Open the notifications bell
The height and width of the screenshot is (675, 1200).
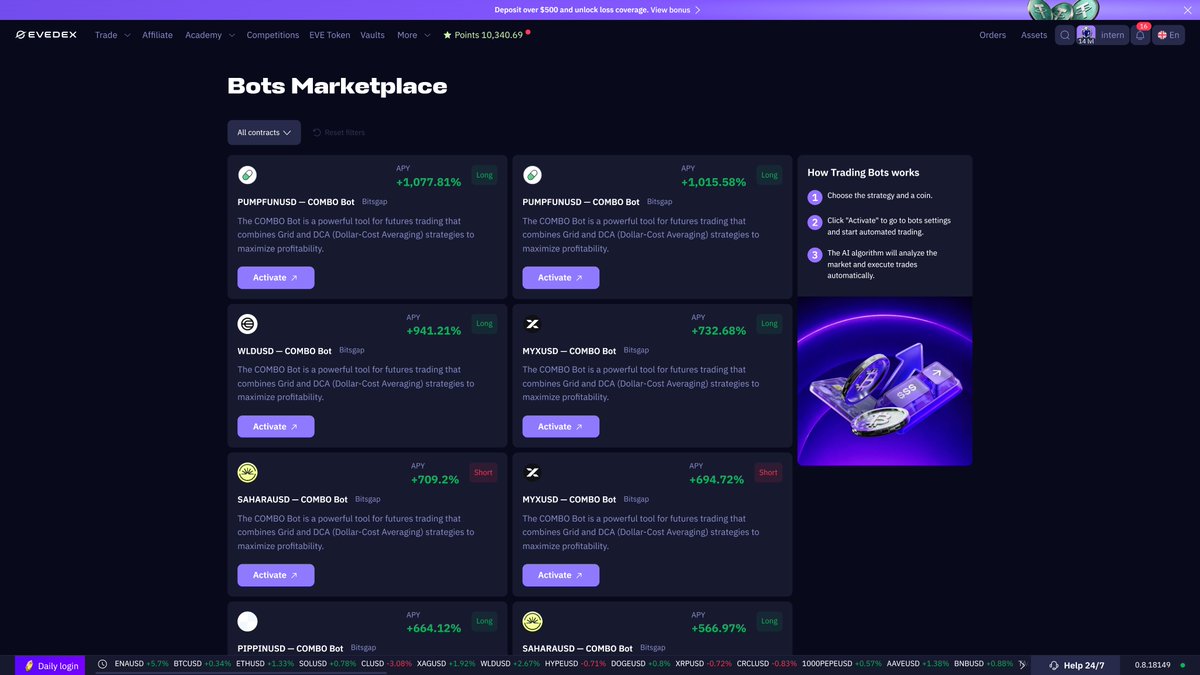pyautogui.click(x=1140, y=35)
